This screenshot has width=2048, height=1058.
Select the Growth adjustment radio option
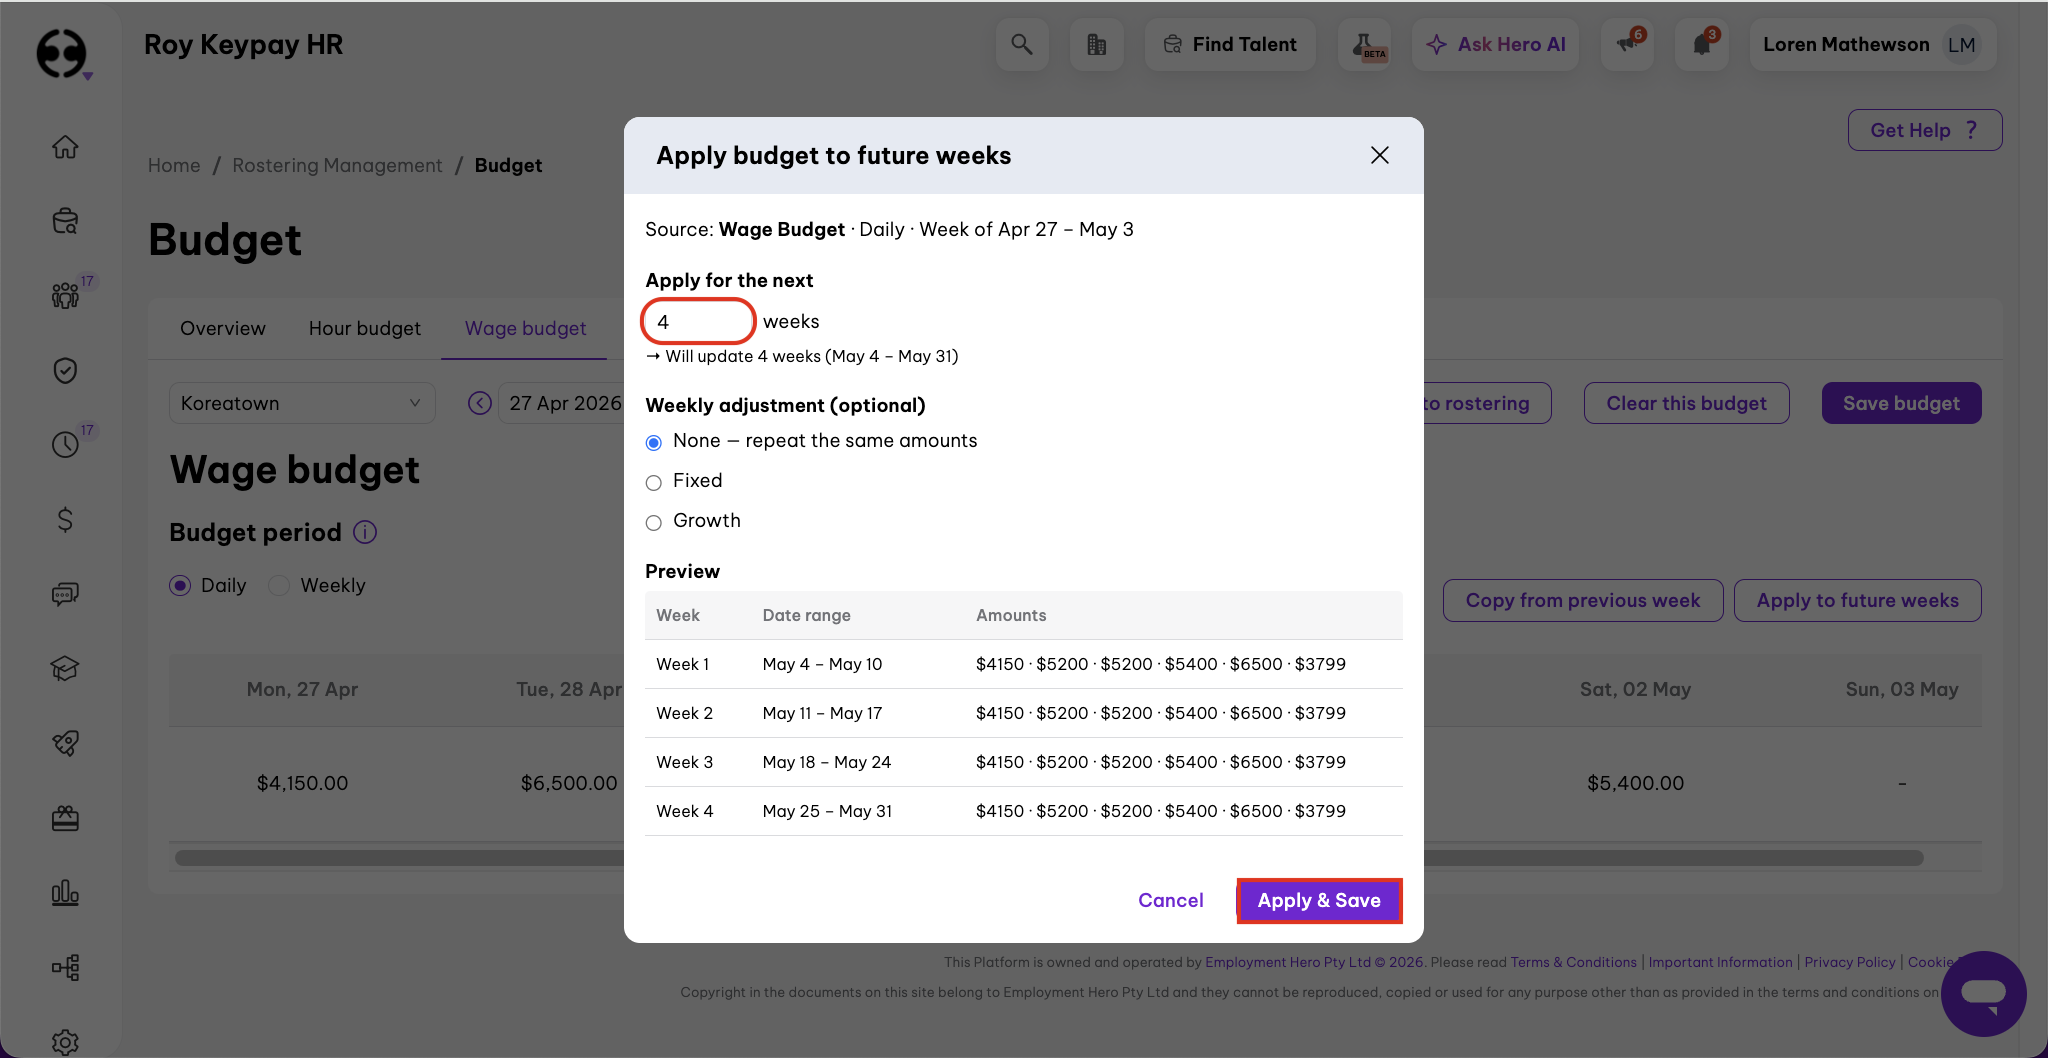point(654,523)
